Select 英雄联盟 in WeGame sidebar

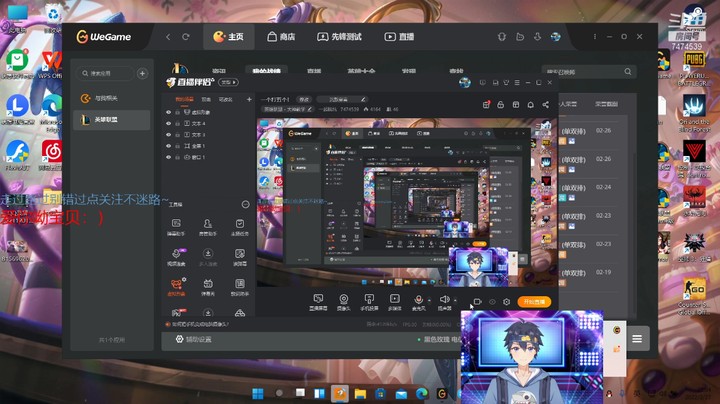112,120
